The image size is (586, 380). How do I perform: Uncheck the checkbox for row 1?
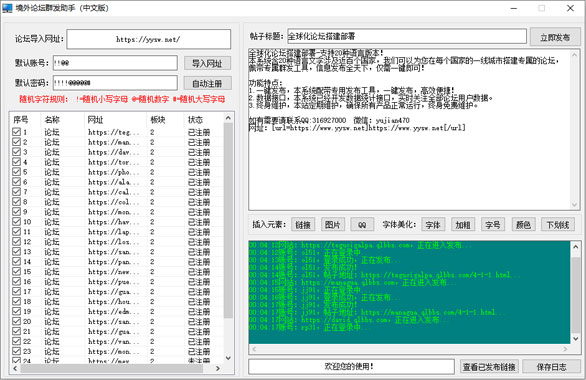pos(16,132)
